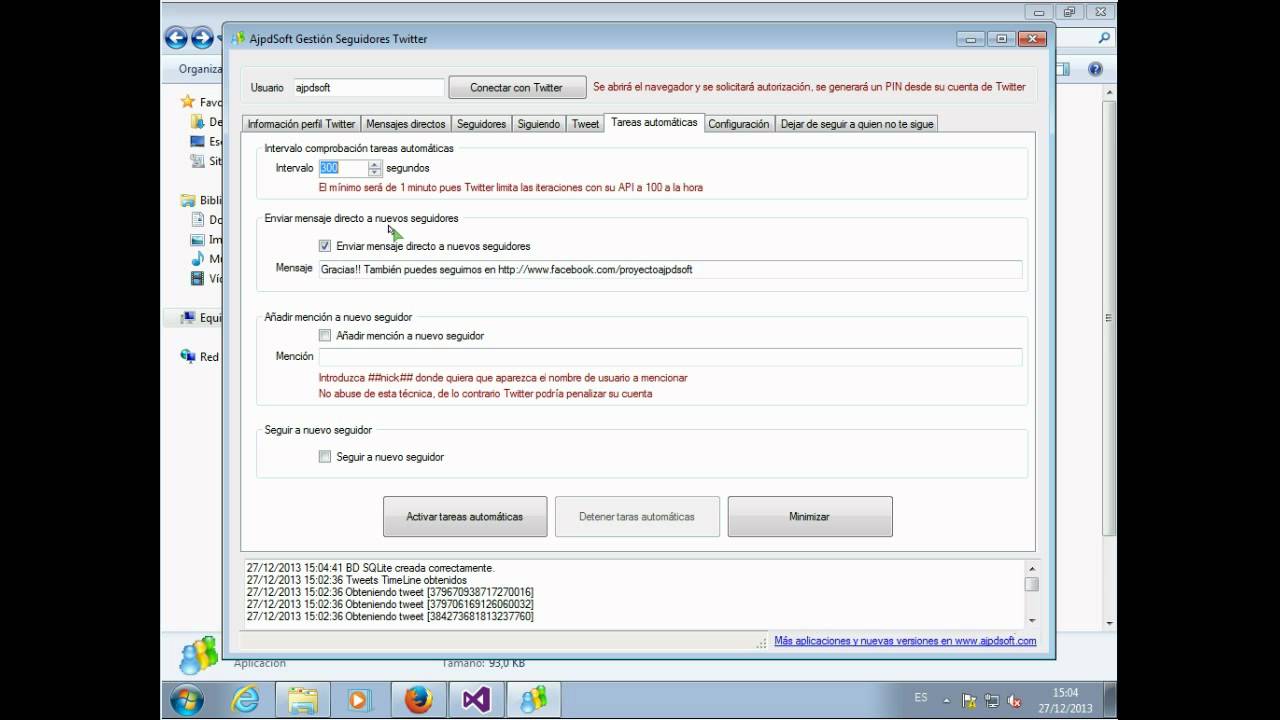
Task: Open the Tweet tab
Action: pos(585,124)
